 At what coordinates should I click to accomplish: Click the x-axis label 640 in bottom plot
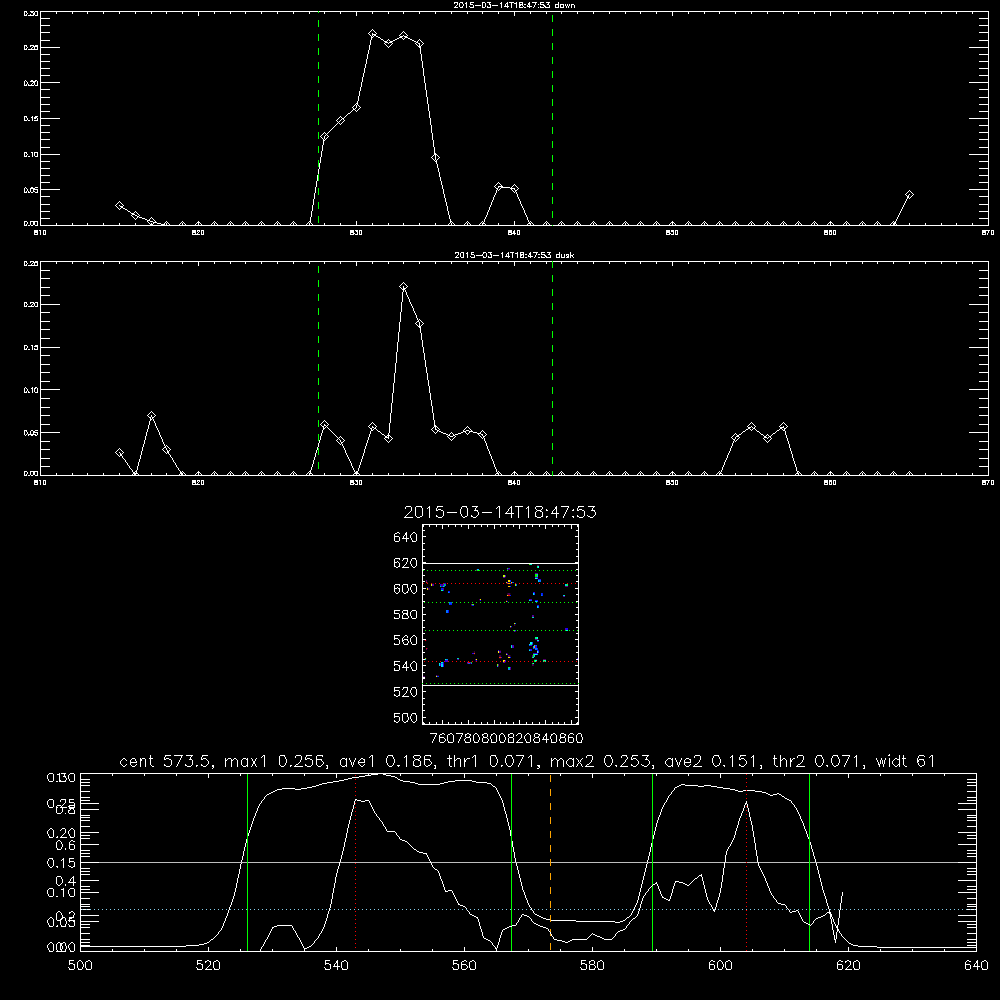pos(976,966)
